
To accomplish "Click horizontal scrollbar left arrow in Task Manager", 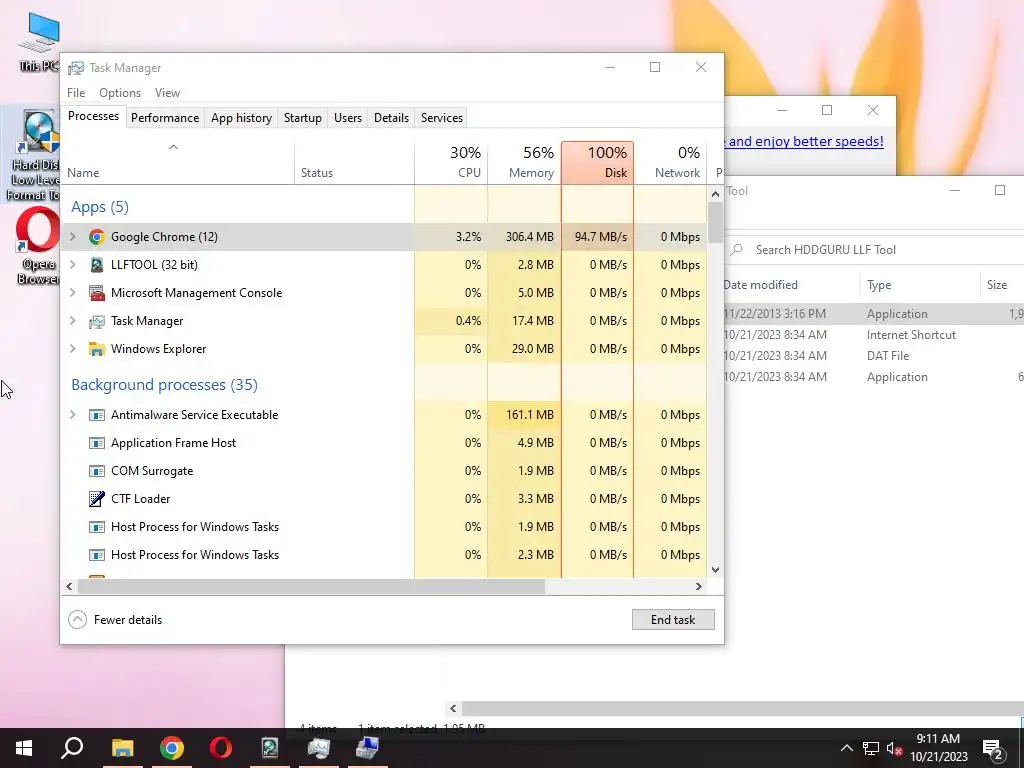I will tap(69, 586).
